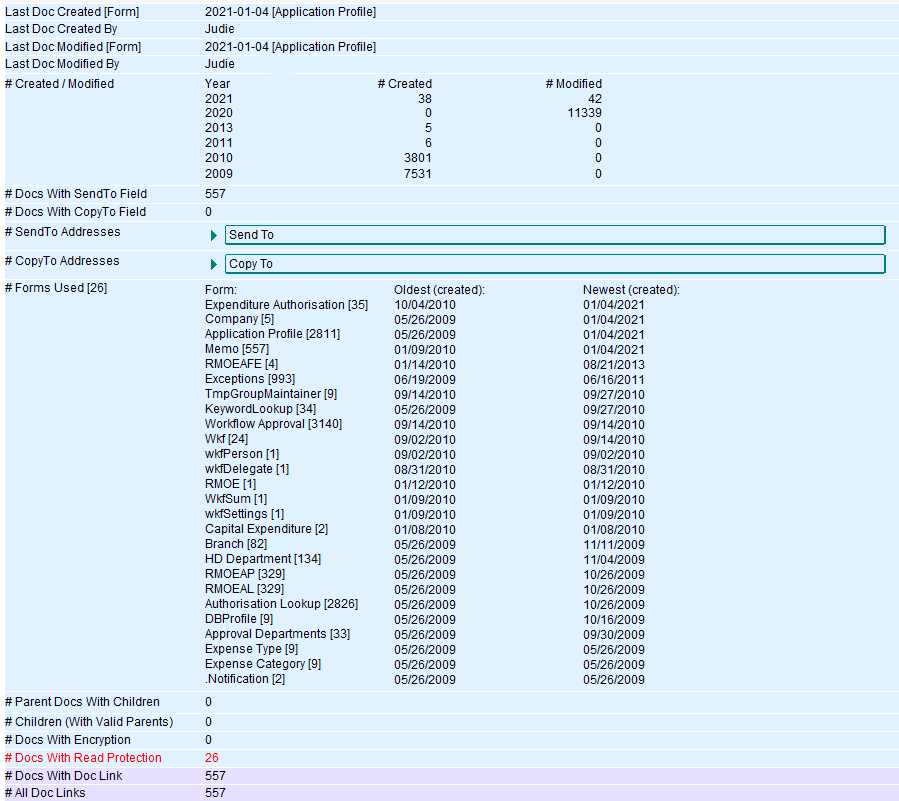Click the # Forms Used [26] label

[56, 288]
